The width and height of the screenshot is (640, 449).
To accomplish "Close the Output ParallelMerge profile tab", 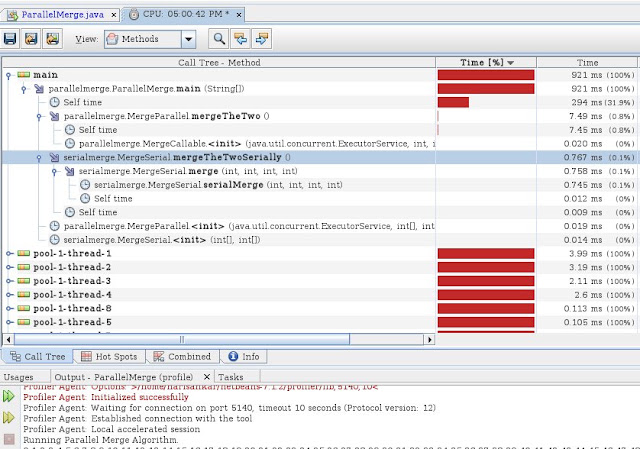I will [x=207, y=376].
